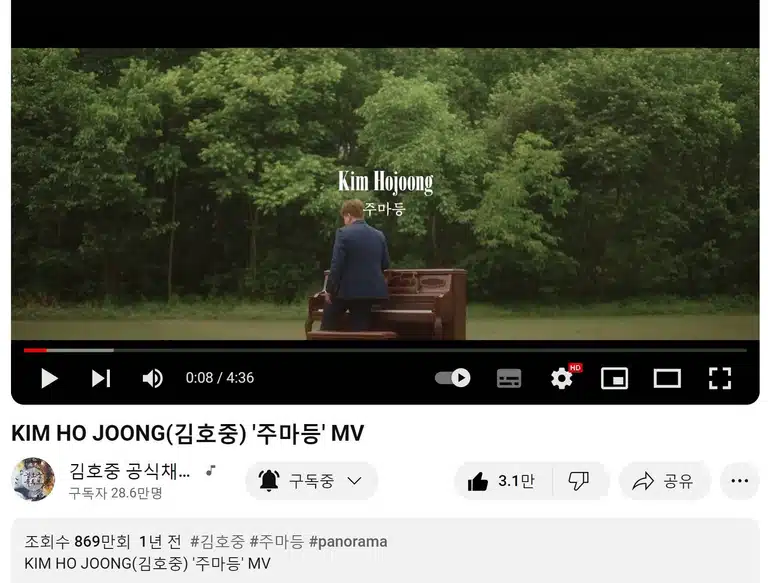Toggle subtitles closed captions button
The image size is (768, 583).
(509, 378)
